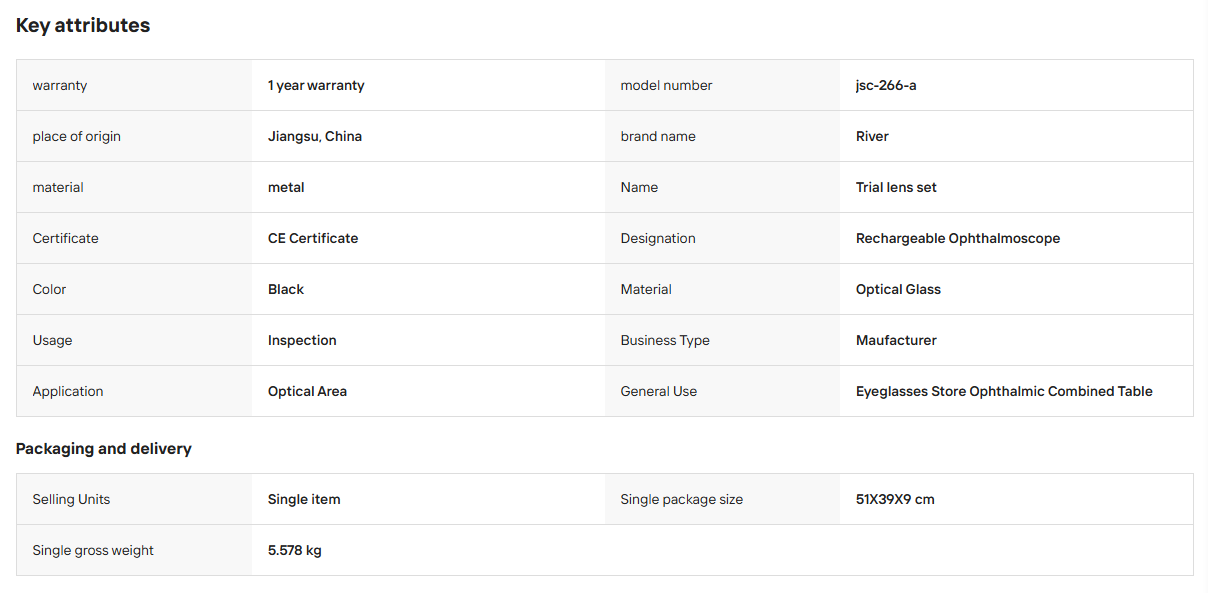Viewport: 1208px width, 593px height.
Task: Click the Jiangsu, China origin value
Action: 315,137
